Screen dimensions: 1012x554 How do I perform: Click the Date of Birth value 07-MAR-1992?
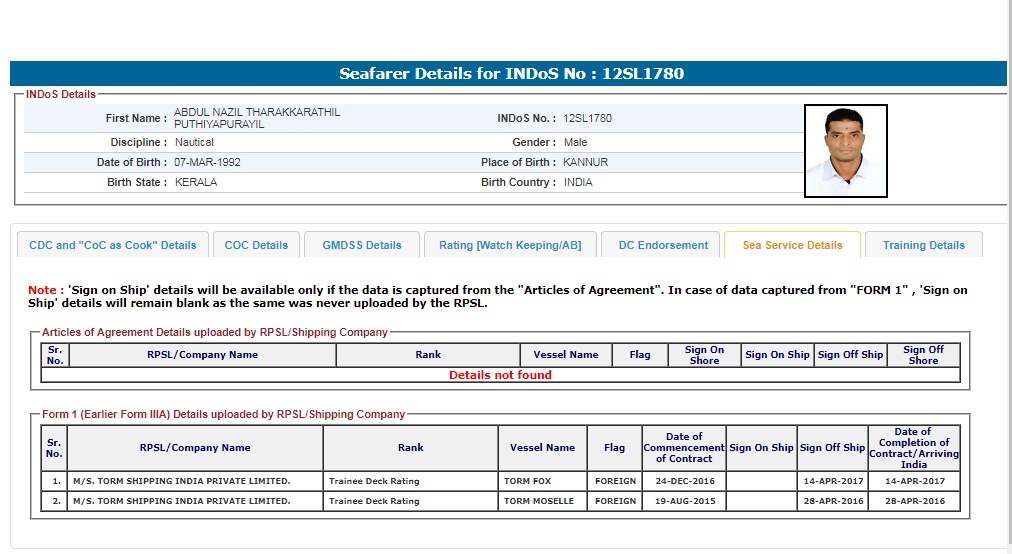tap(207, 162)
